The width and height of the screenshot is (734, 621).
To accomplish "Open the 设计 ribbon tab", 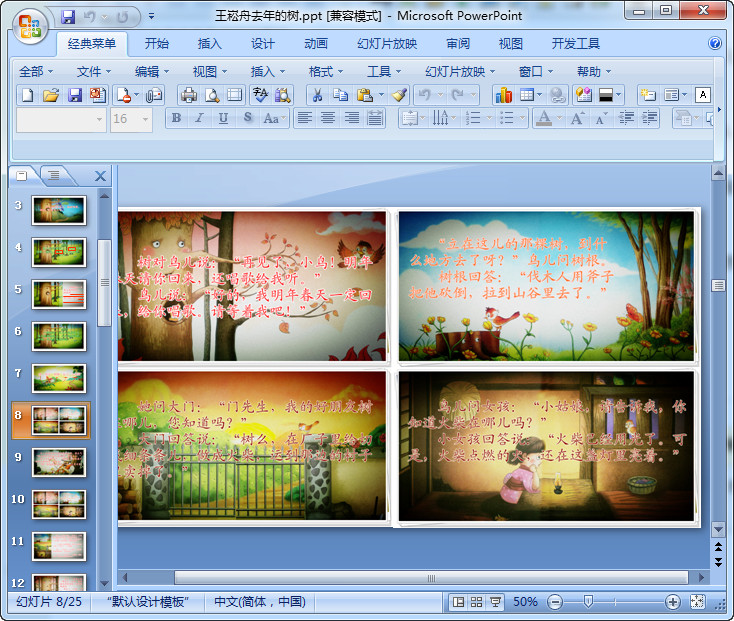I will click(x=263, y=44).
